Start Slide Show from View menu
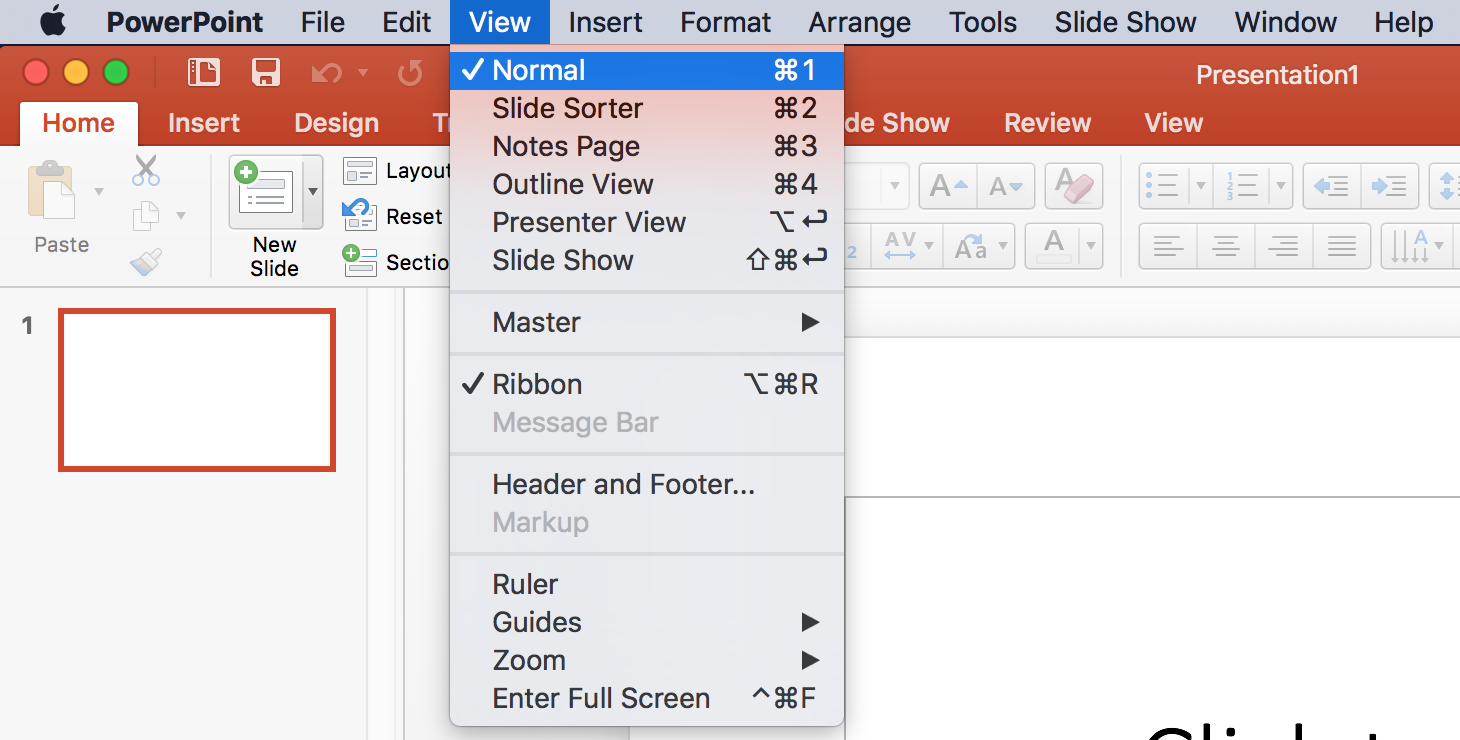 pyautogui.click(x=647, y=260)
